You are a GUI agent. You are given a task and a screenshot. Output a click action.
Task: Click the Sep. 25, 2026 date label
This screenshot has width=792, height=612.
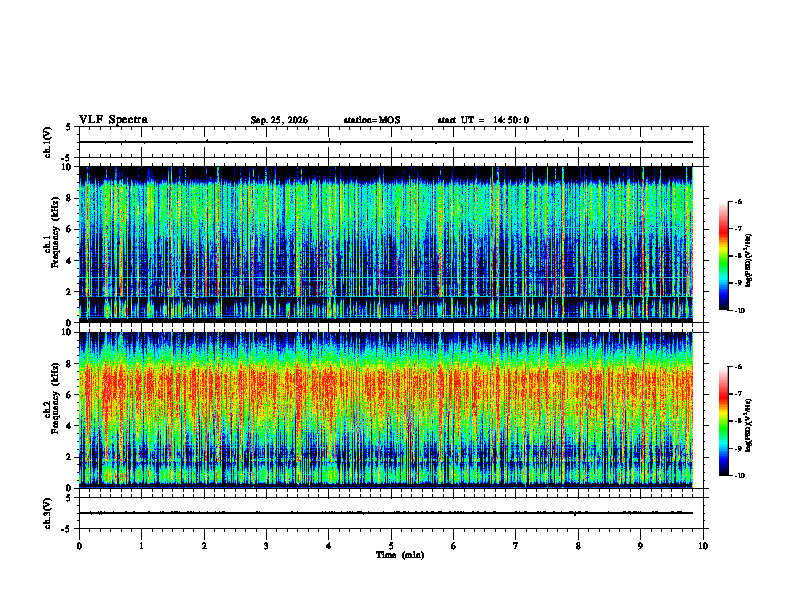point(279,120)
